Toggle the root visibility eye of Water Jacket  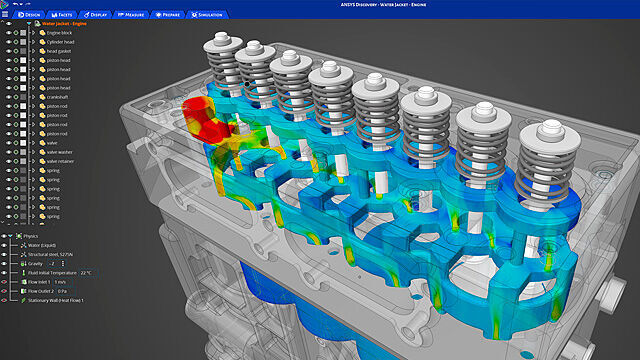pos(9,24)
